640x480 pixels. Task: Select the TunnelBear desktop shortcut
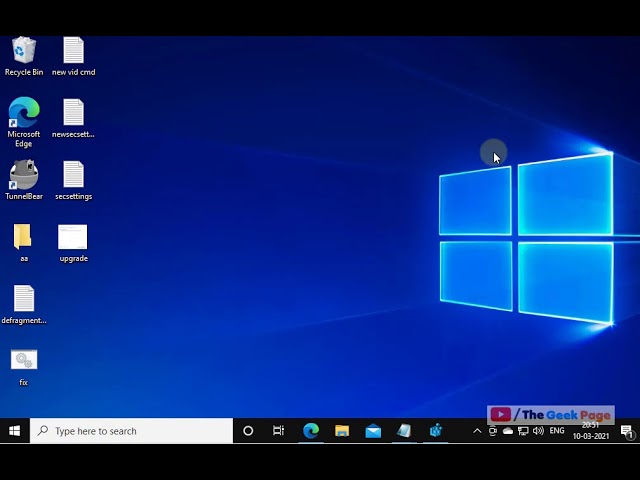(24, 180)
